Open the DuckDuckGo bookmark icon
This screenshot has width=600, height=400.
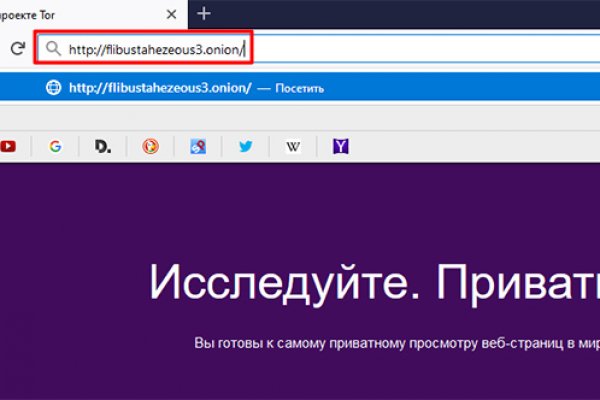[x=150, y=147]
